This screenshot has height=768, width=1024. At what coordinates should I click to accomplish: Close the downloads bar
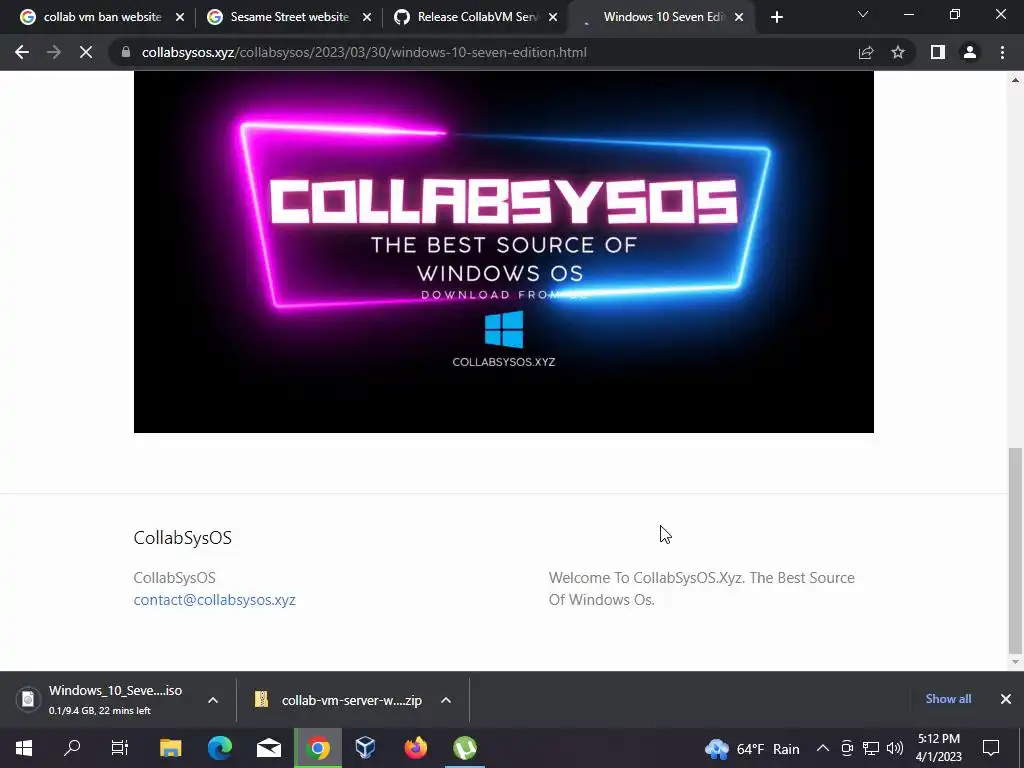coord(1006,699)
